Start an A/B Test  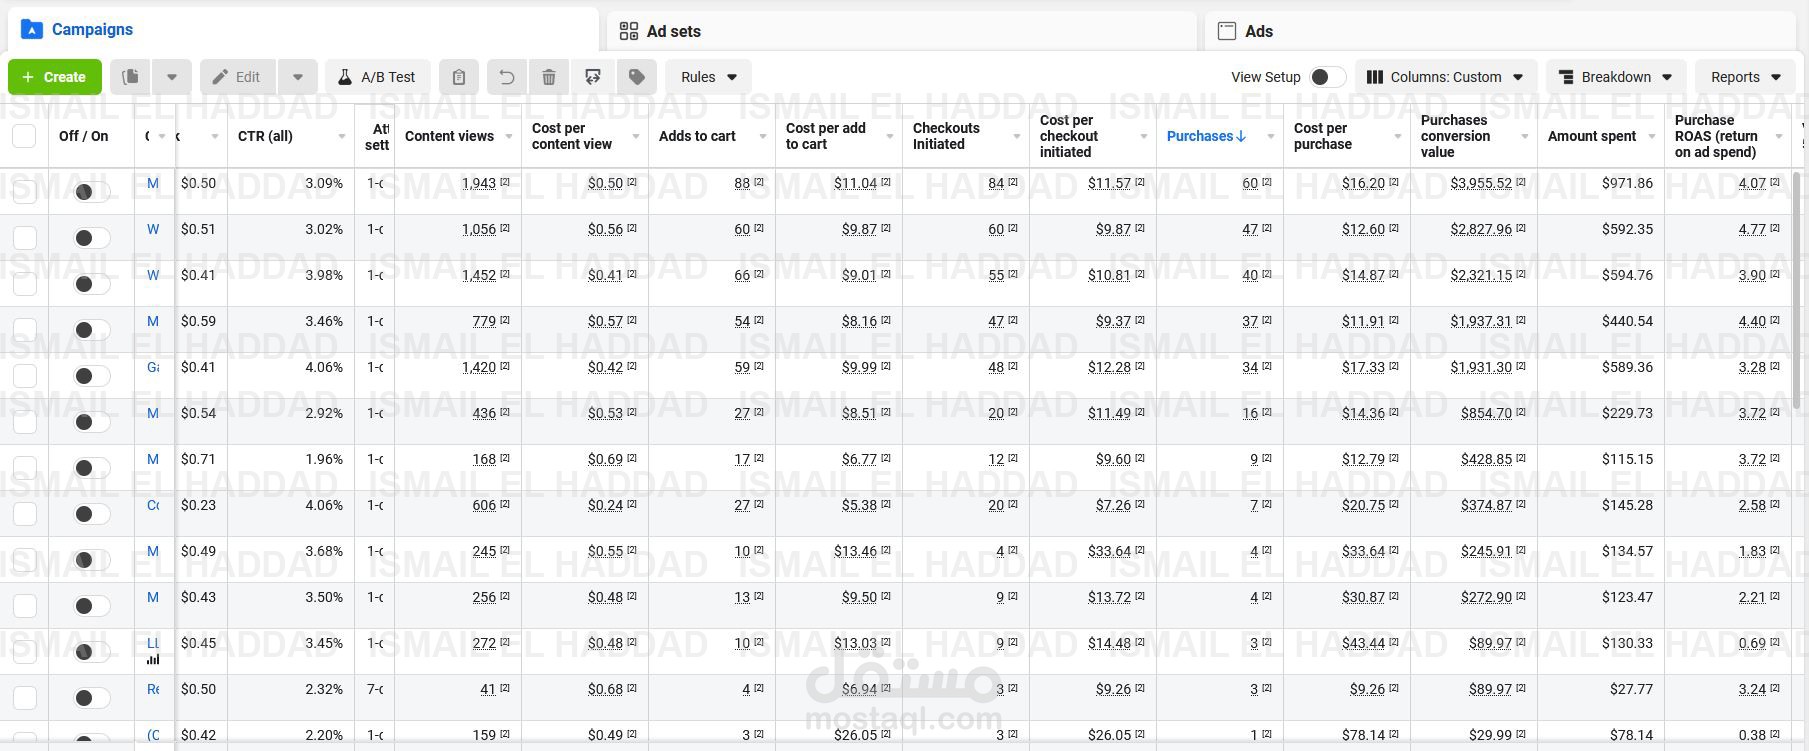pos(377,77)
